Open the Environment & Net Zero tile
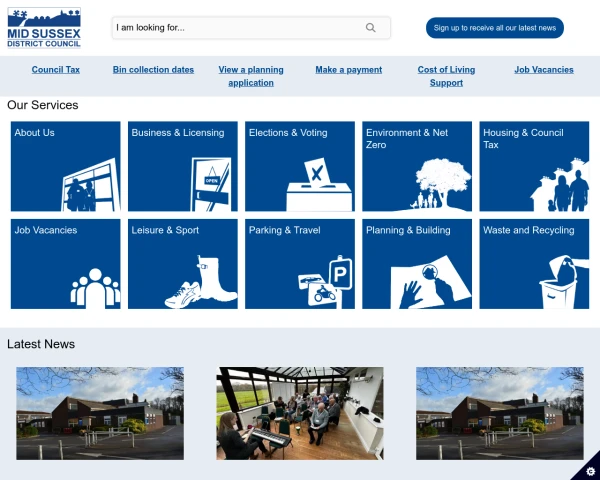This screenshot has height=480, width=600. coord(417,166)
